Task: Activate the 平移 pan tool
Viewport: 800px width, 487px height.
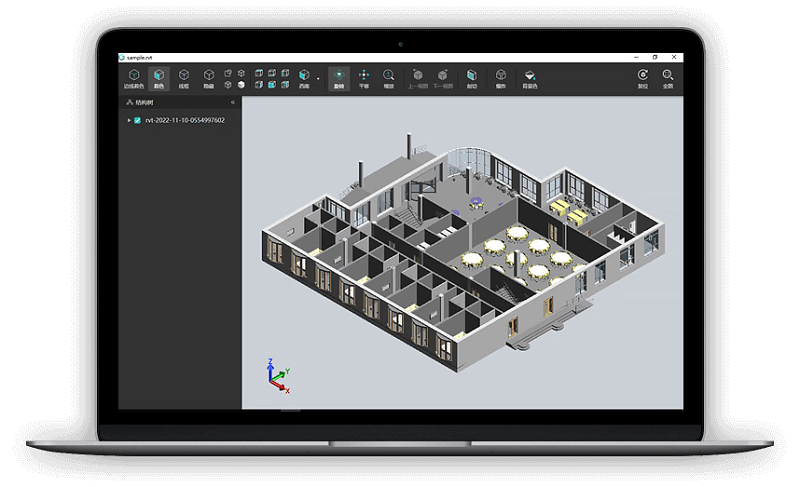Action: click(364, 79)
